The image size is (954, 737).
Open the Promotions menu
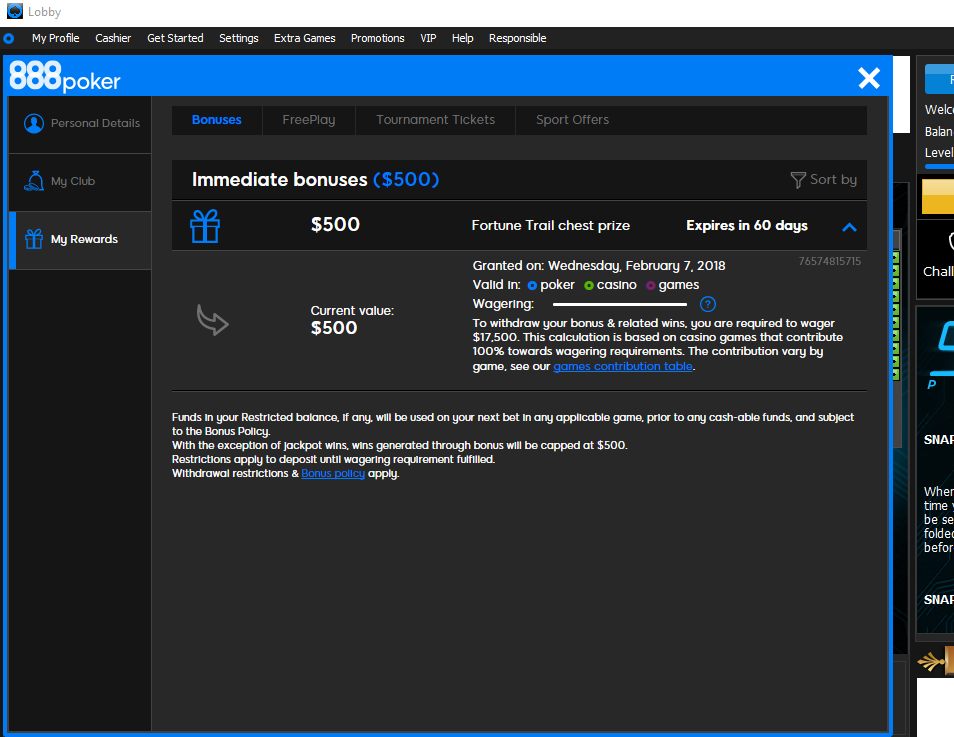(x=378, y=38)
